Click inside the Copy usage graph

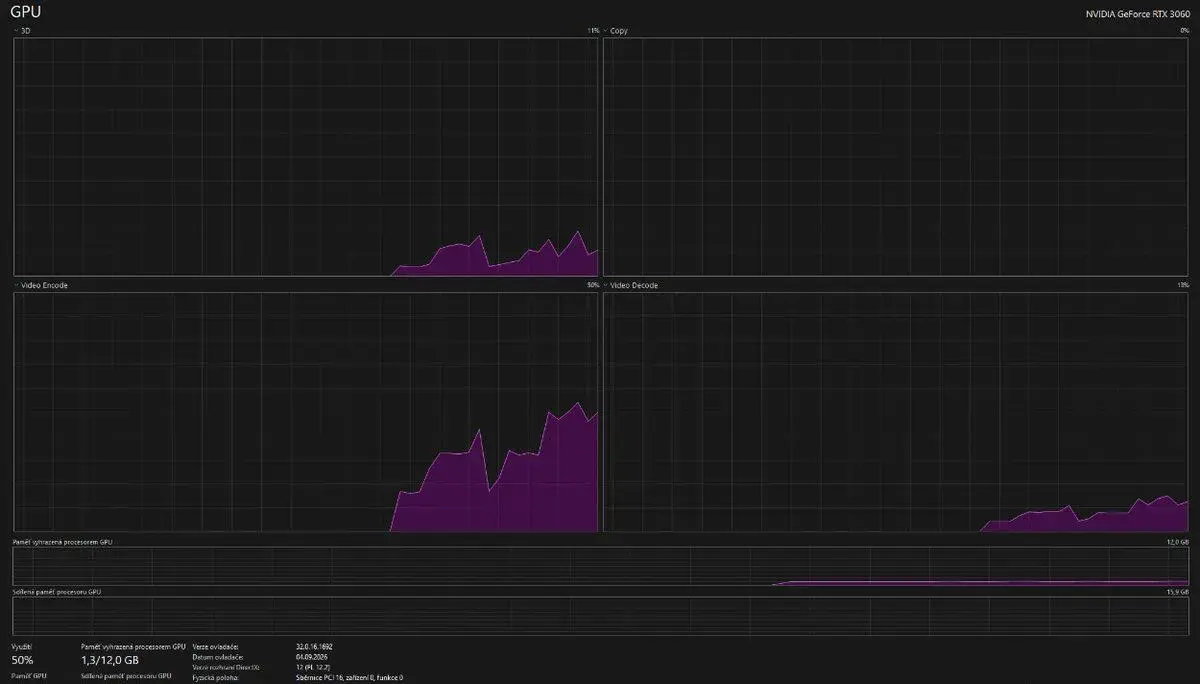click(897, 157)
